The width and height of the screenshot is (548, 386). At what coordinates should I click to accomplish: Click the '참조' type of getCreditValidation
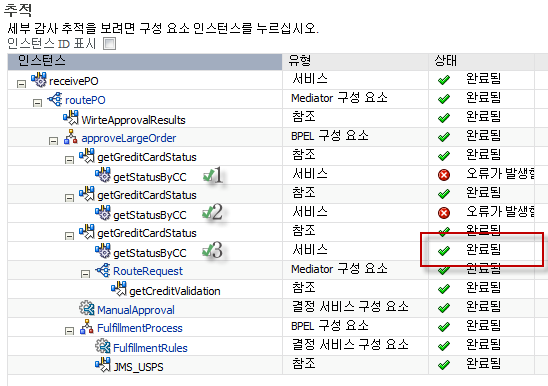pos(304,287)
